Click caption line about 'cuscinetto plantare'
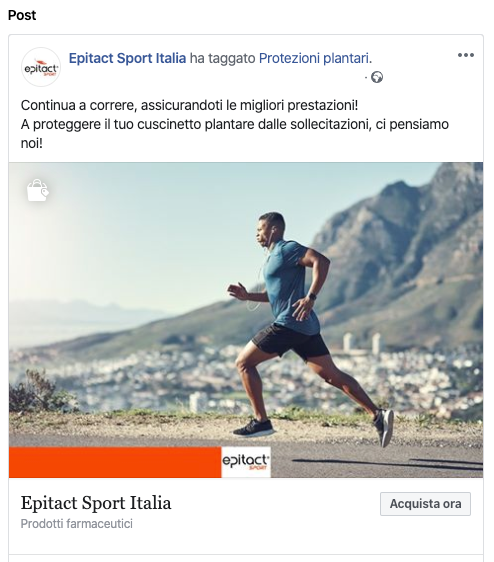 [235, 124]
